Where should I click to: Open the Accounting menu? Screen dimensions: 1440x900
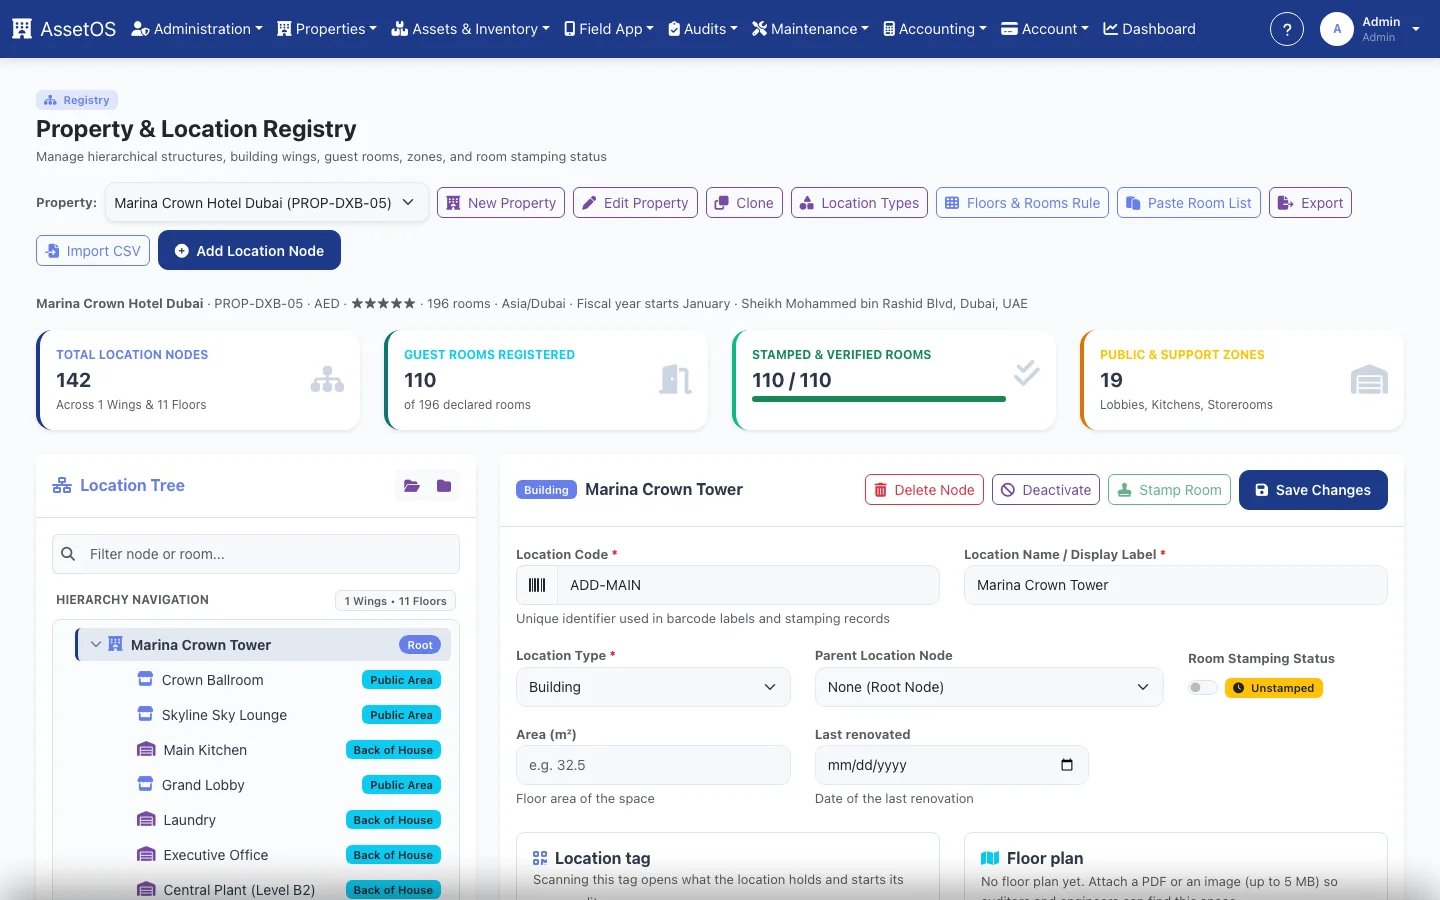click(935, 29)
